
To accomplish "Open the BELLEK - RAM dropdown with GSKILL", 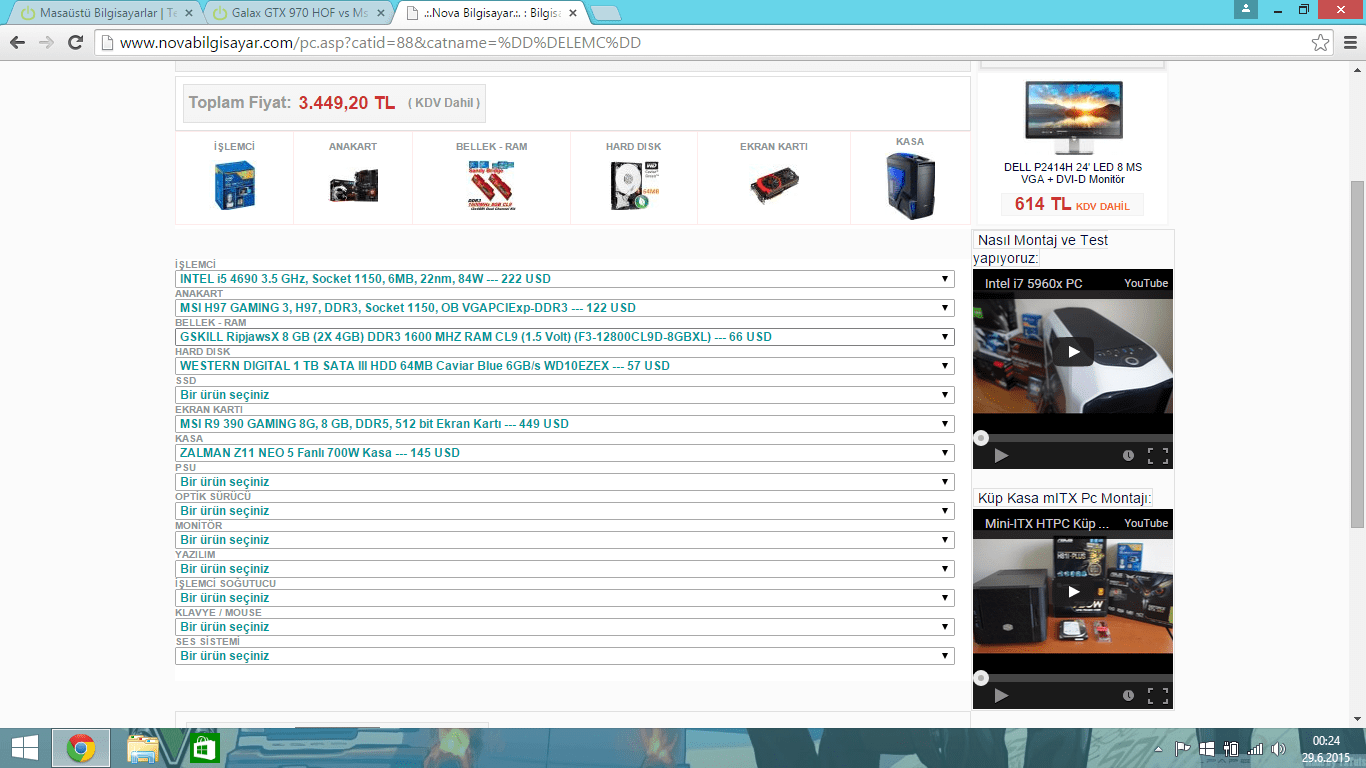I will click(565, 337).
